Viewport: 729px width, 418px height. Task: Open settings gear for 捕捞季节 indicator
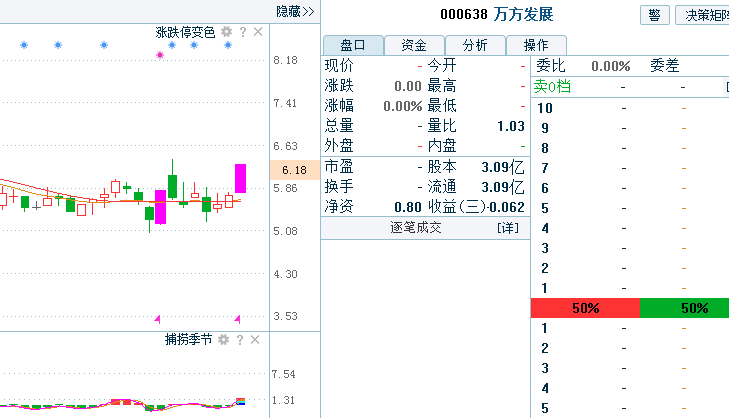pyautogui.click(x=224, y=340)
